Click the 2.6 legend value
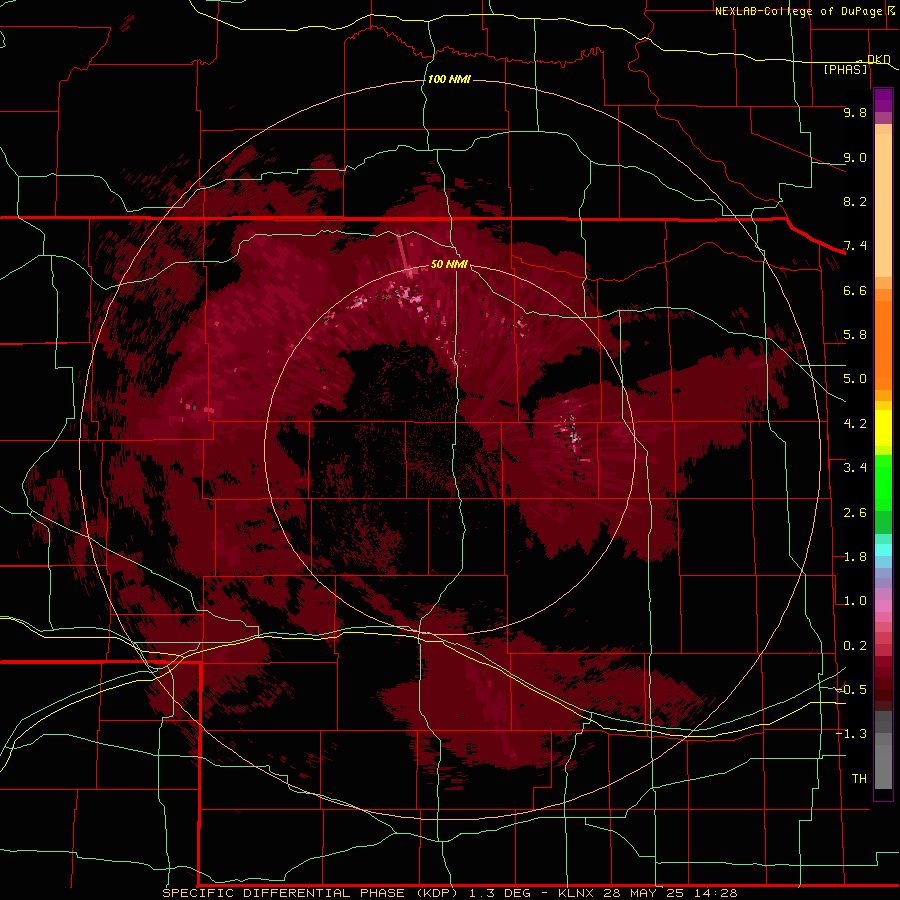The height and width of the screenshot is (900, 900). point(855,513)
